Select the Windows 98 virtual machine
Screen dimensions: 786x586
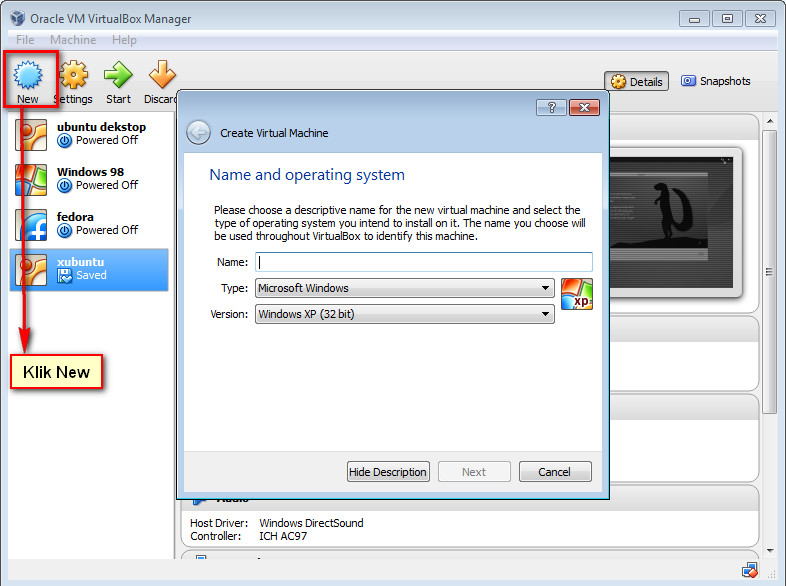click(89, 179)
